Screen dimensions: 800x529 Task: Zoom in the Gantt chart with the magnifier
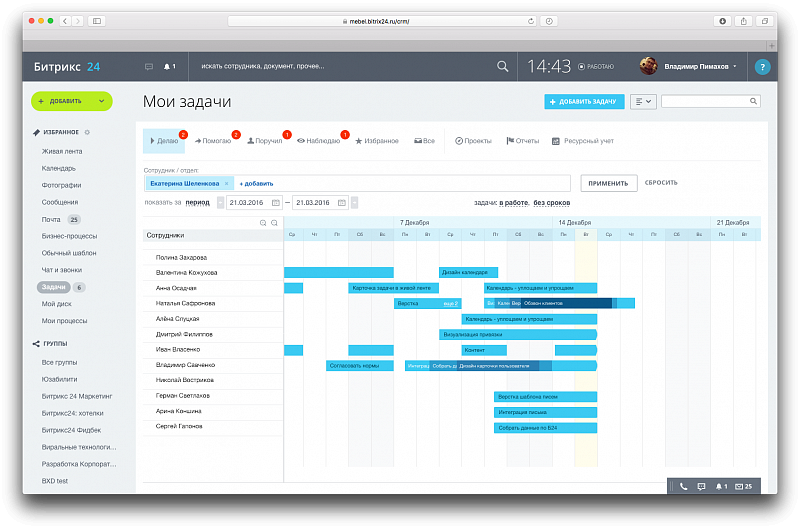263,223
